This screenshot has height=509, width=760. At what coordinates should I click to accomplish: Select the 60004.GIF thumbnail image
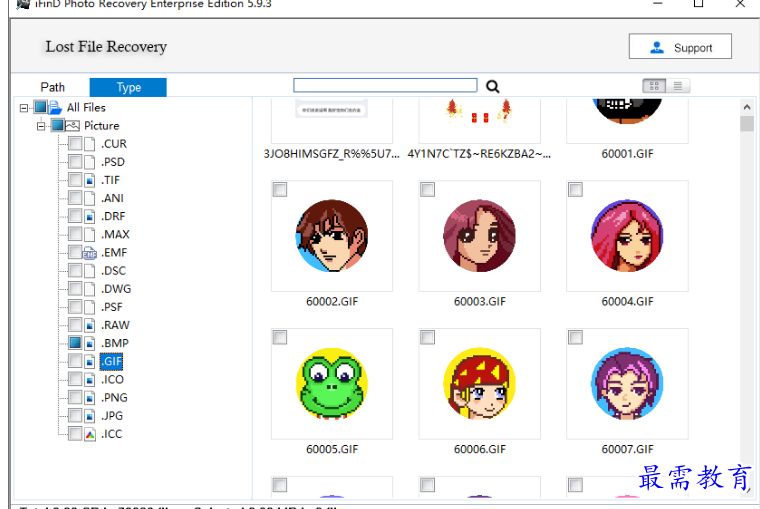627,236
